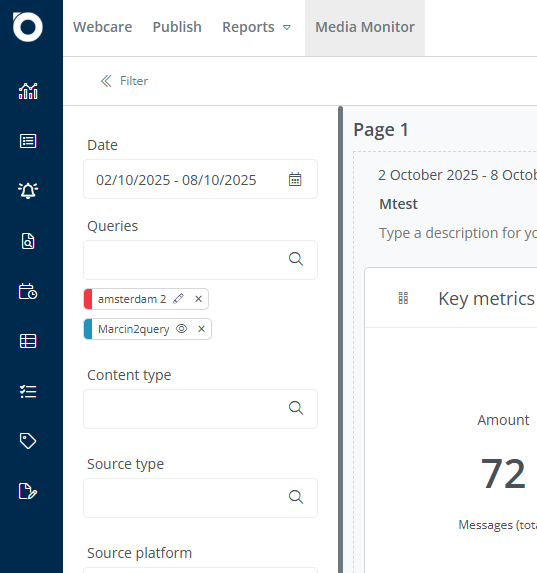
Task: Click the Mtest report title
Action: click(398, 204)
